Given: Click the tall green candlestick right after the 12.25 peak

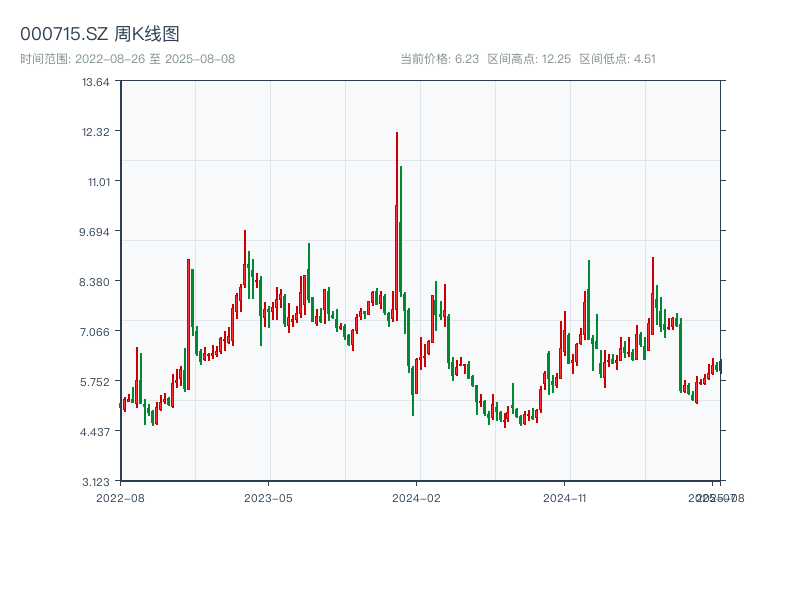Looking at the screenshot, I should pos(401,230).
